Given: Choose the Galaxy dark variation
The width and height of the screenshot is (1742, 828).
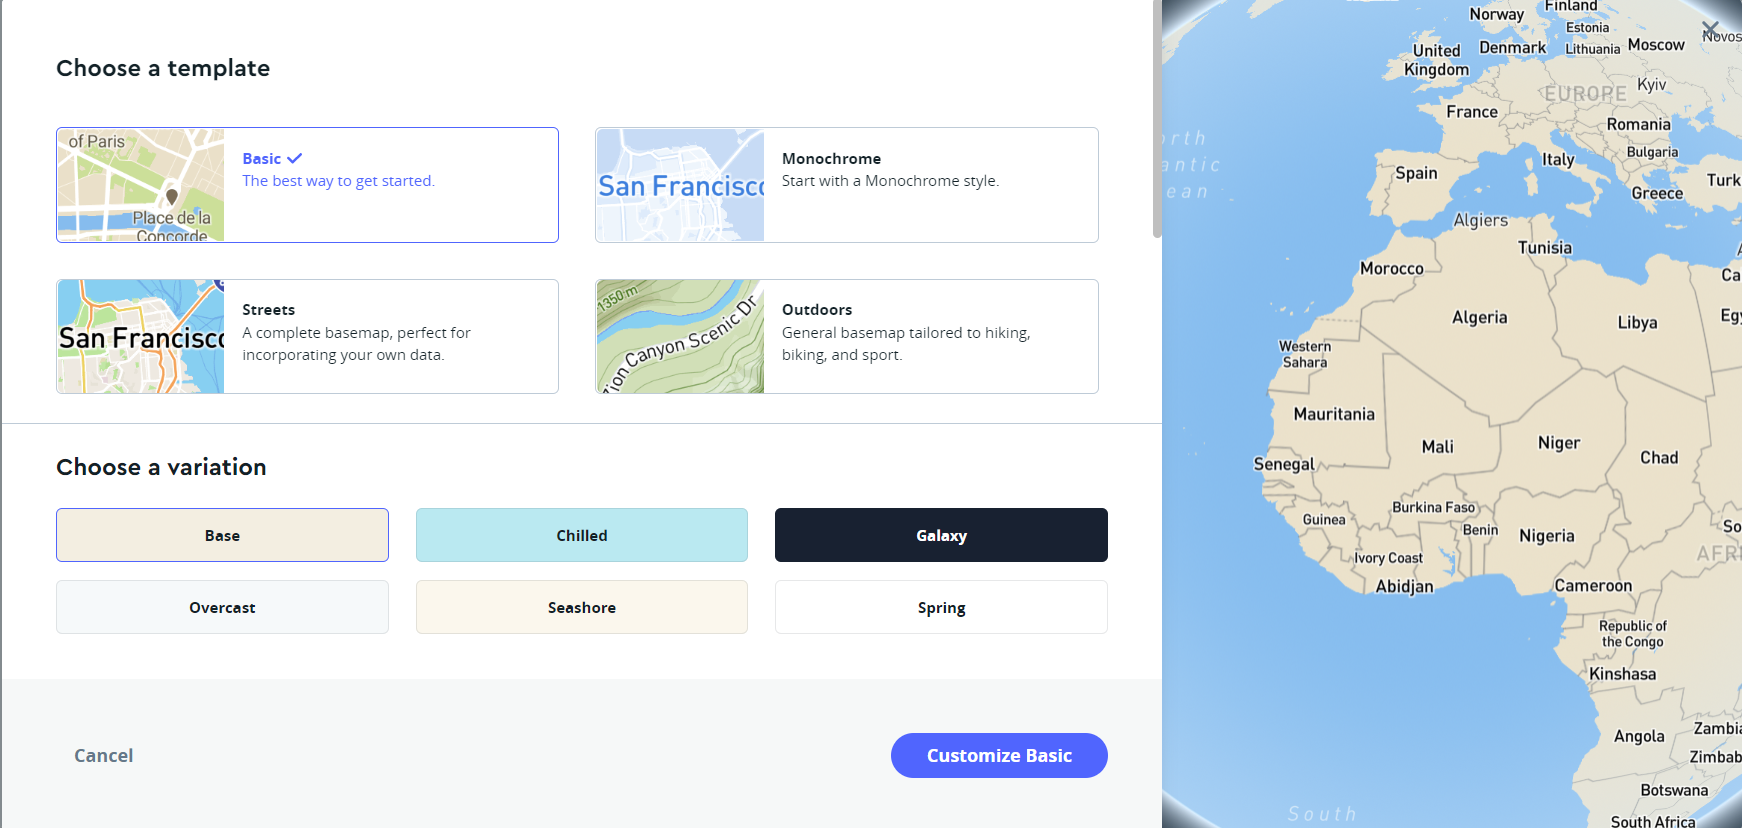Looking at the screenshot, I should point(941,535).
